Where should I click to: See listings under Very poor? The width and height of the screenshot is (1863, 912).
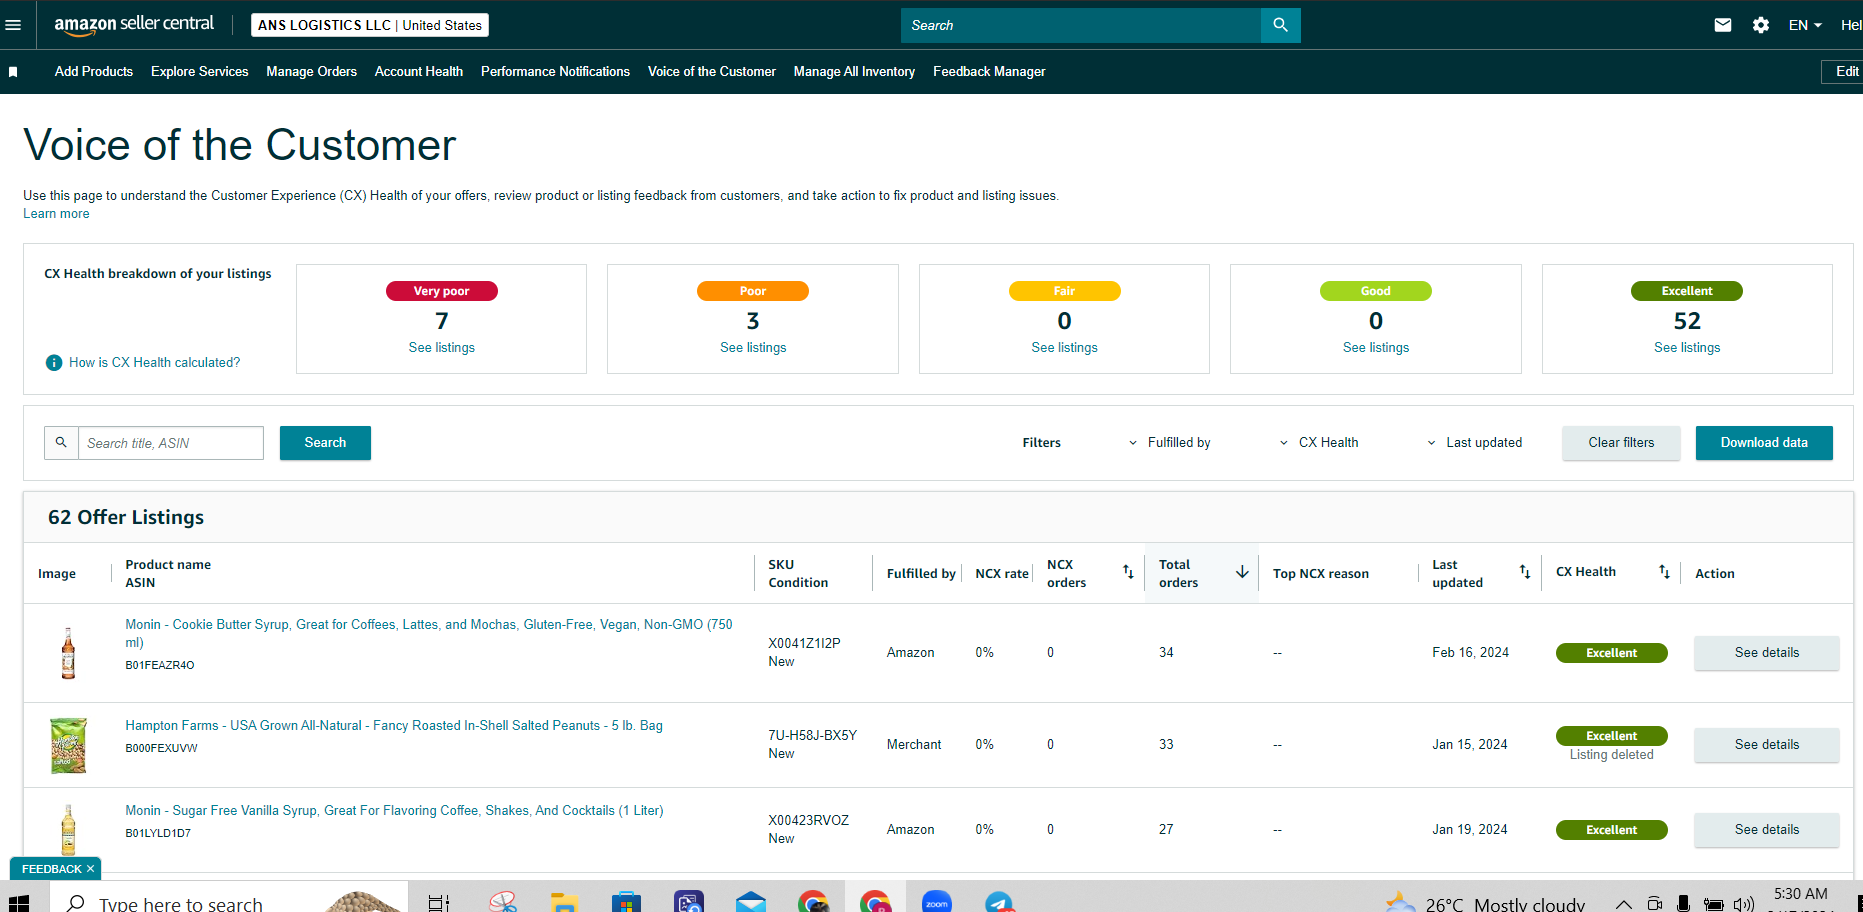442,348
